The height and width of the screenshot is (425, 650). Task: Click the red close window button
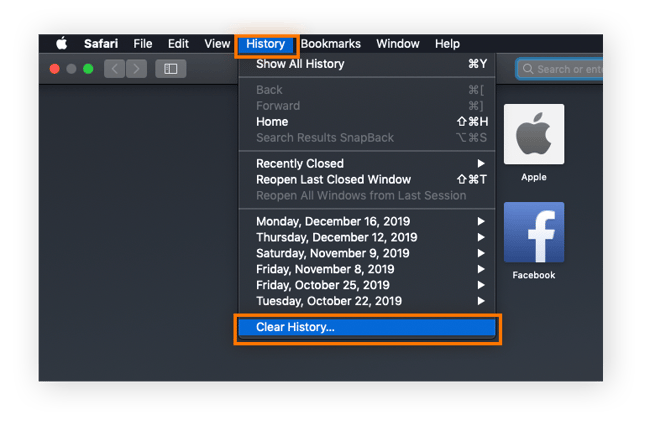(x=54, y=69)
